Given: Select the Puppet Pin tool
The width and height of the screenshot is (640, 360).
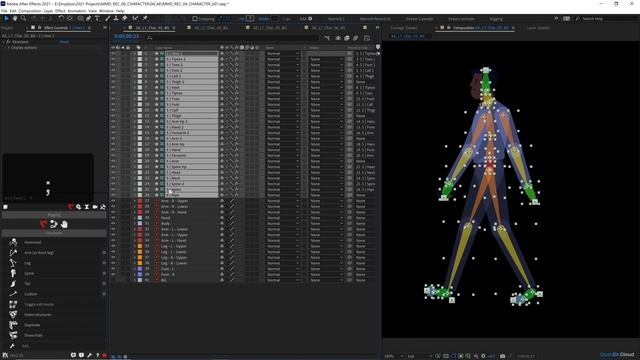Looking at the screenshot, I should pos(145,18).
